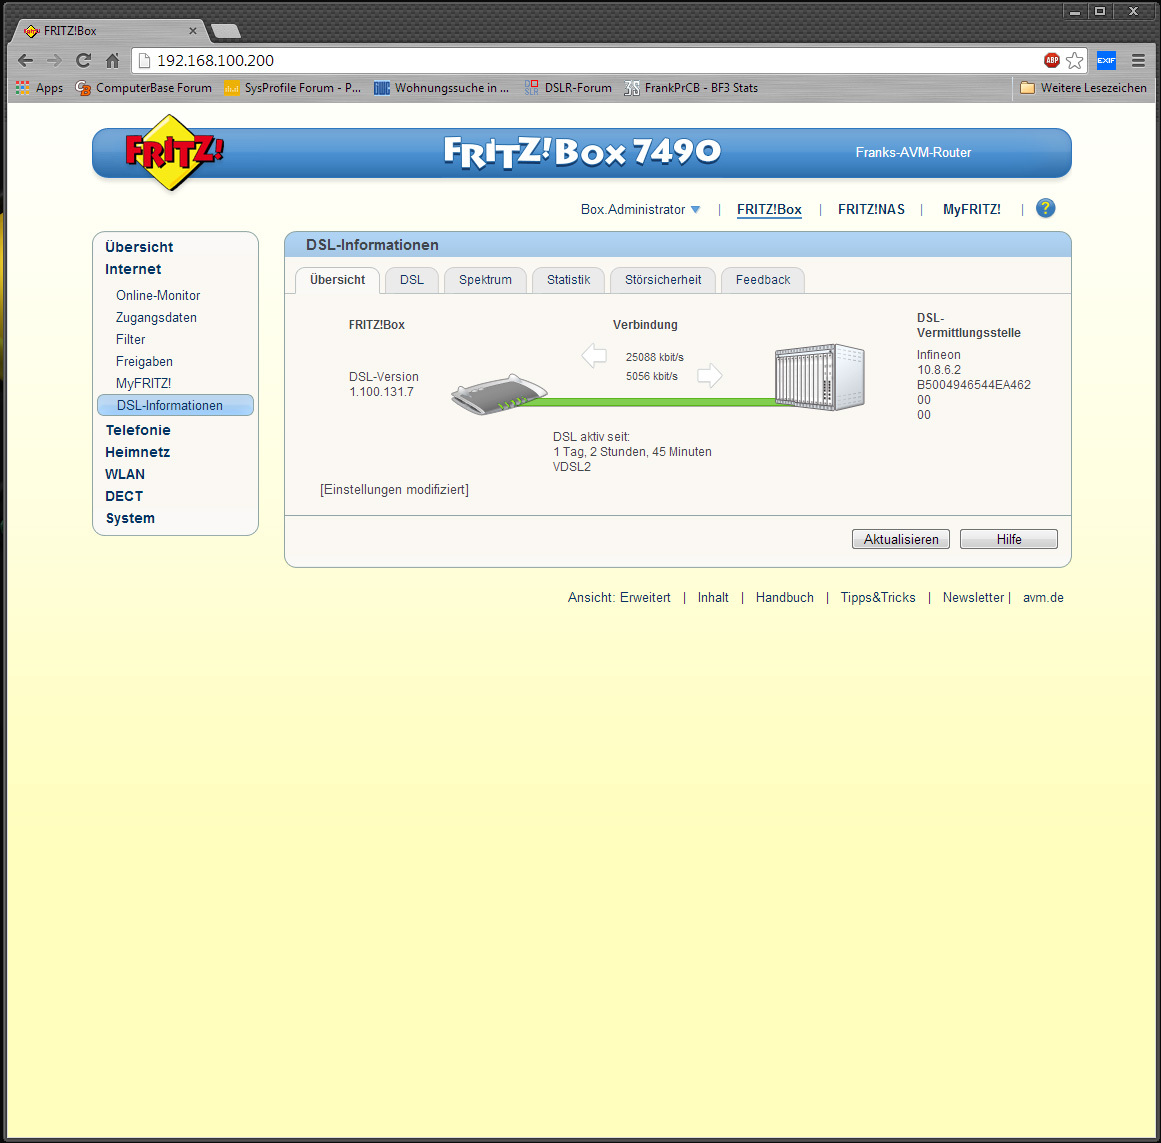Expand the WLAN sidebar section
The width and height of the screenshot is (1161, 1143).
tap(124, 475)
